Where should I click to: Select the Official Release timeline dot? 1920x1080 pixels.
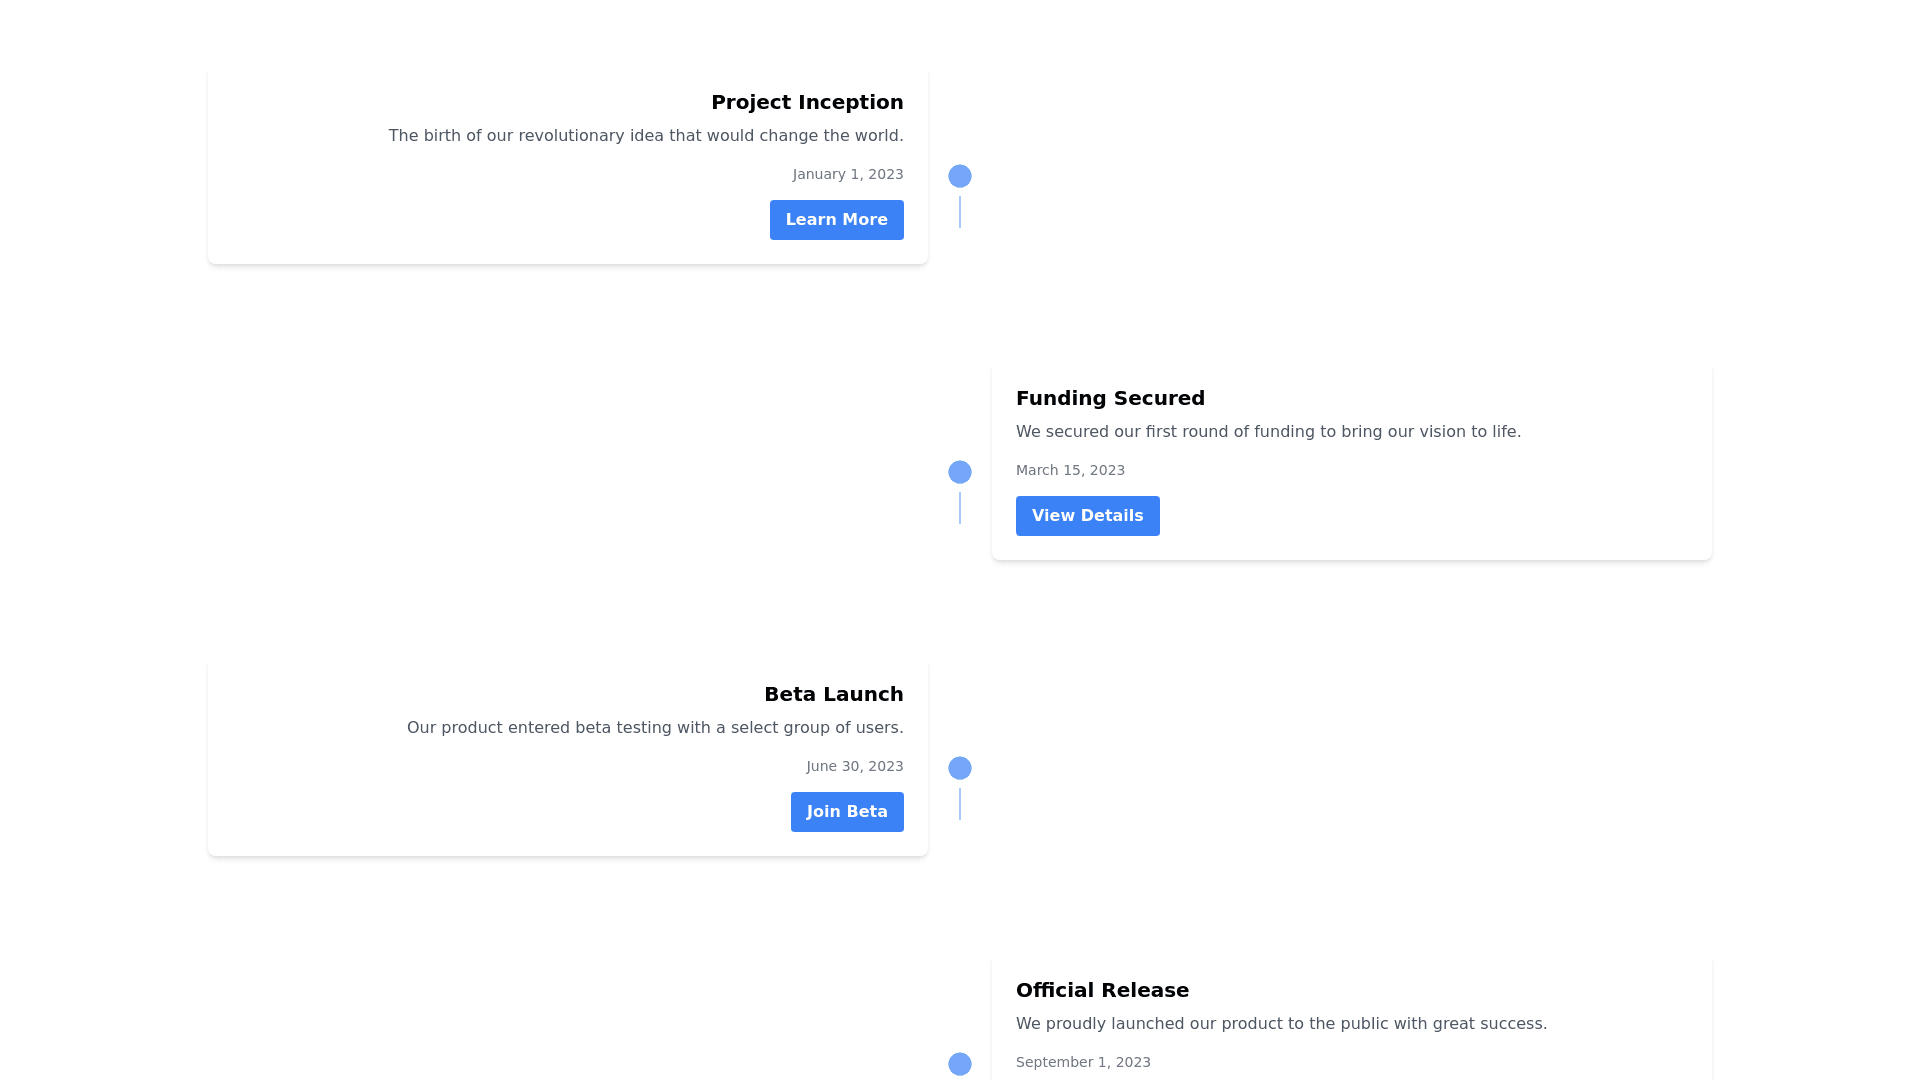(960, 1064)
